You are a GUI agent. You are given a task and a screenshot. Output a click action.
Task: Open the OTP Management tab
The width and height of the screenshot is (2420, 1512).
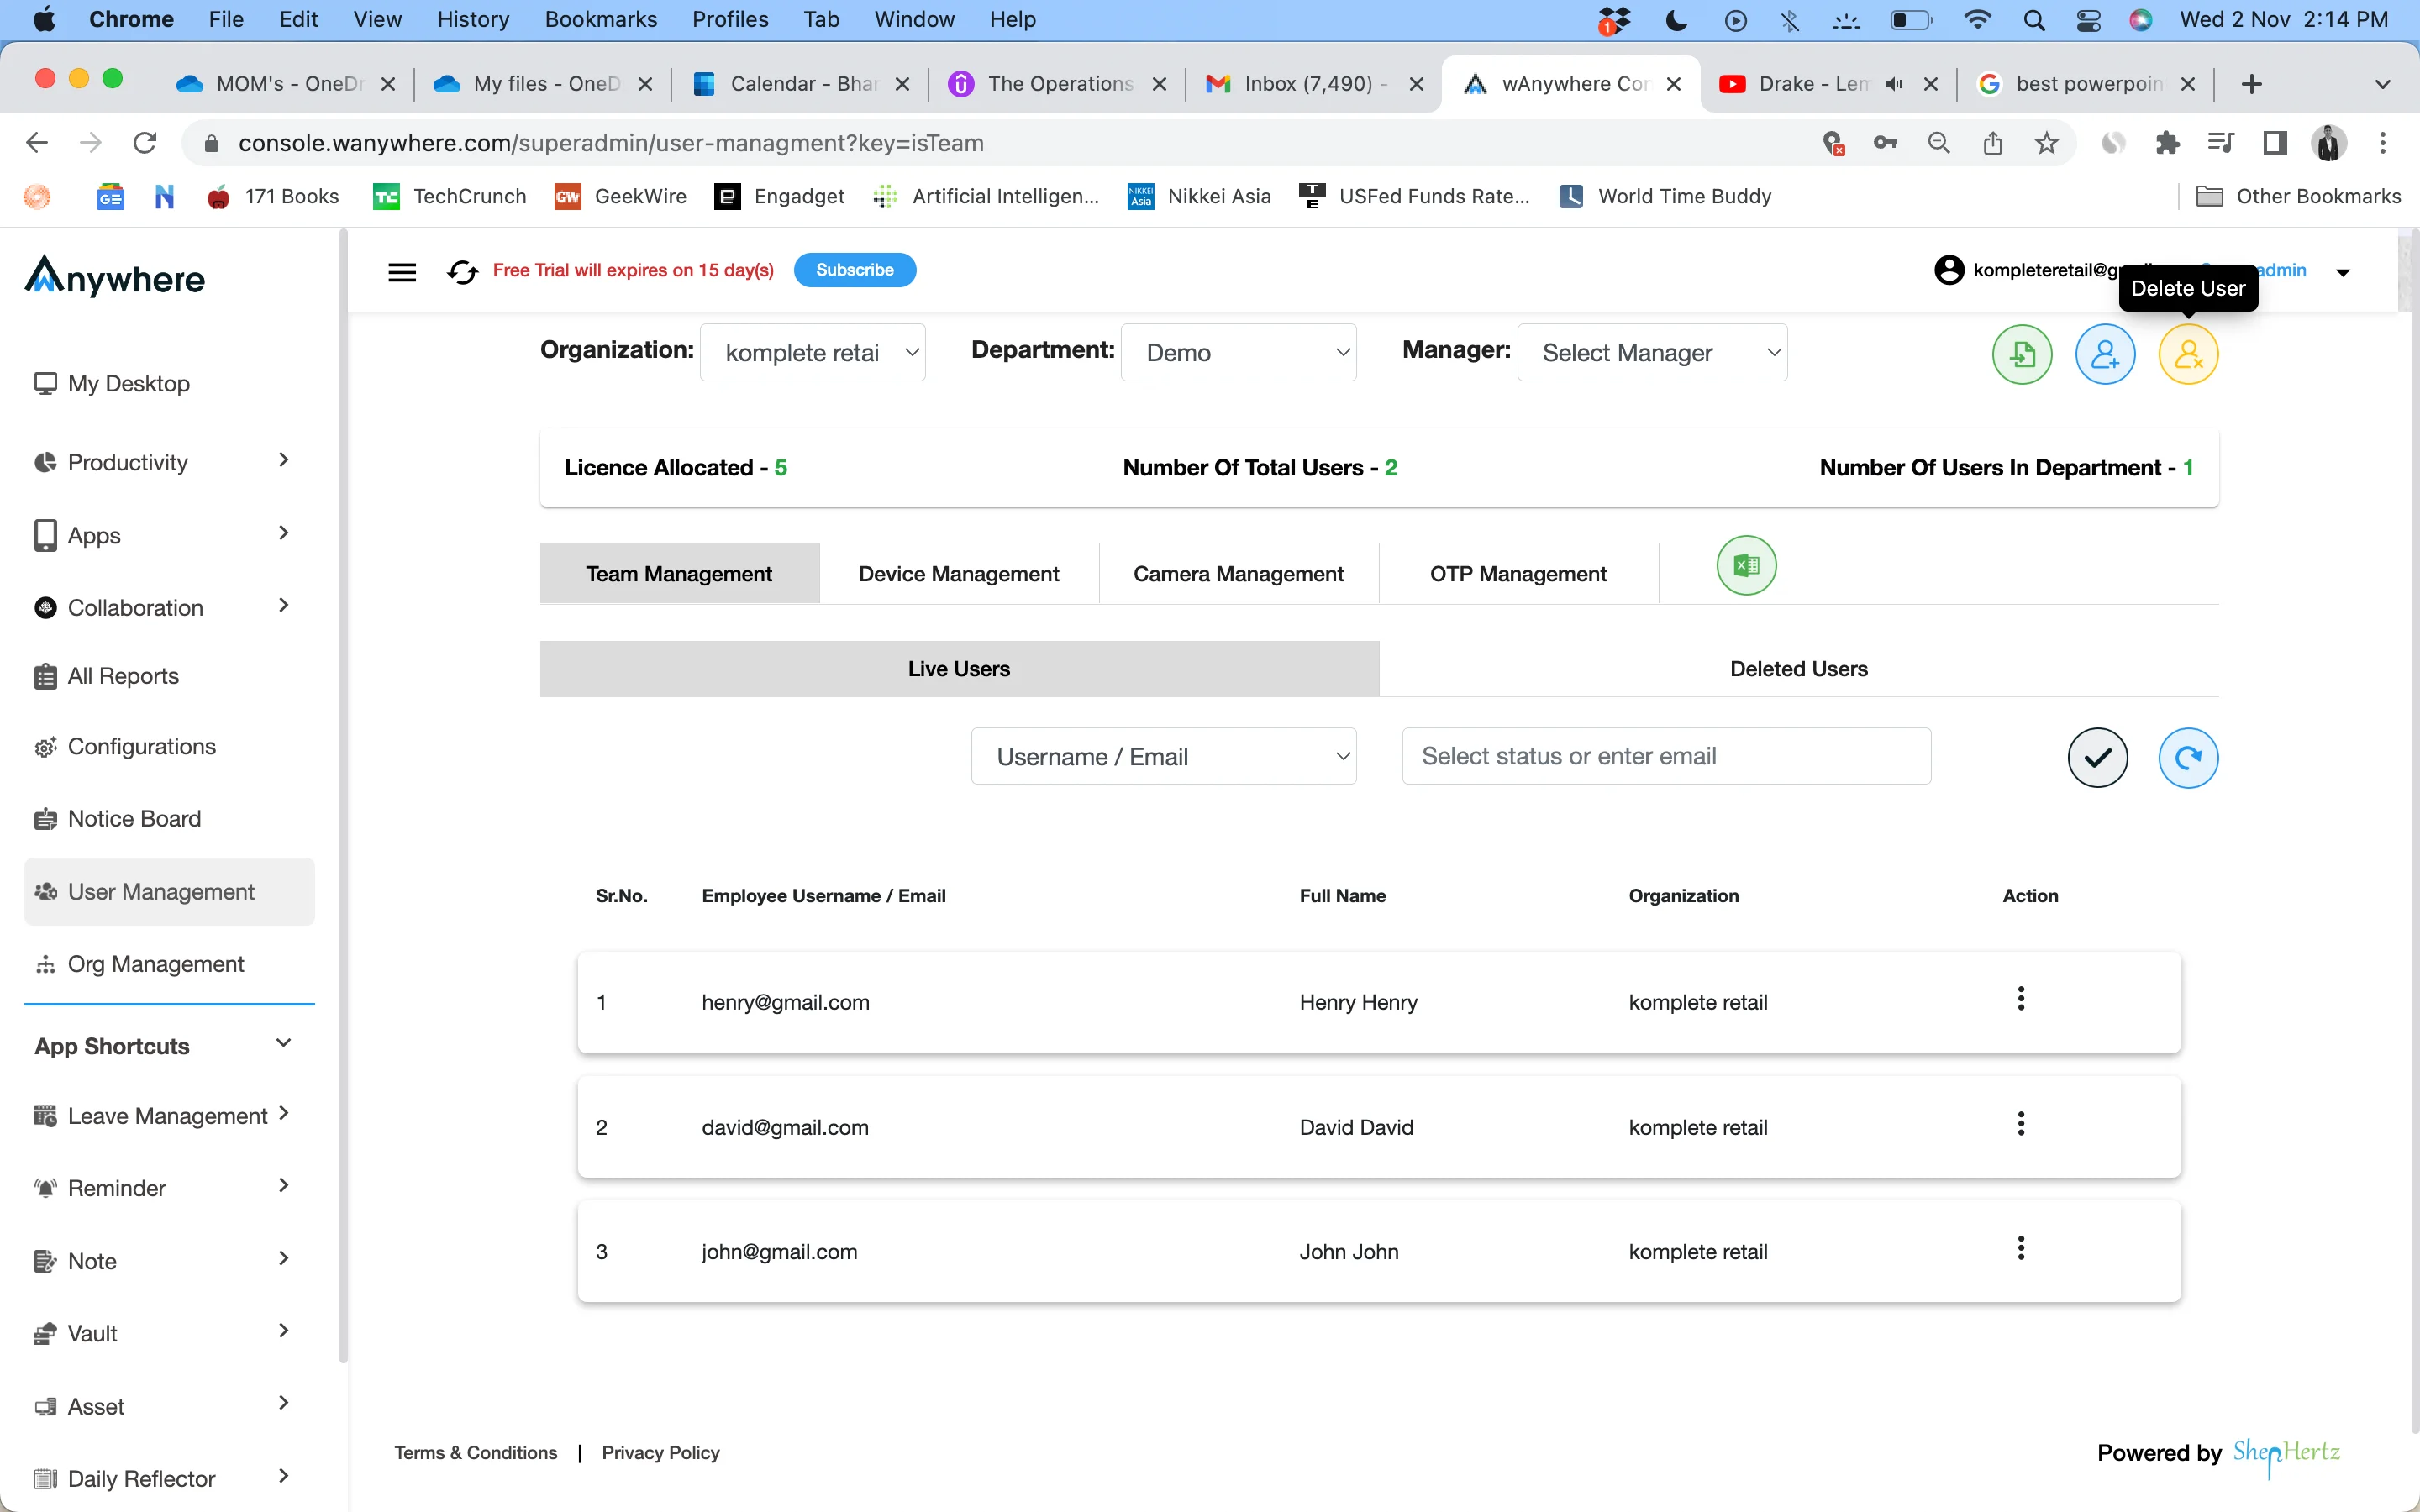[x=1516, y=573]
